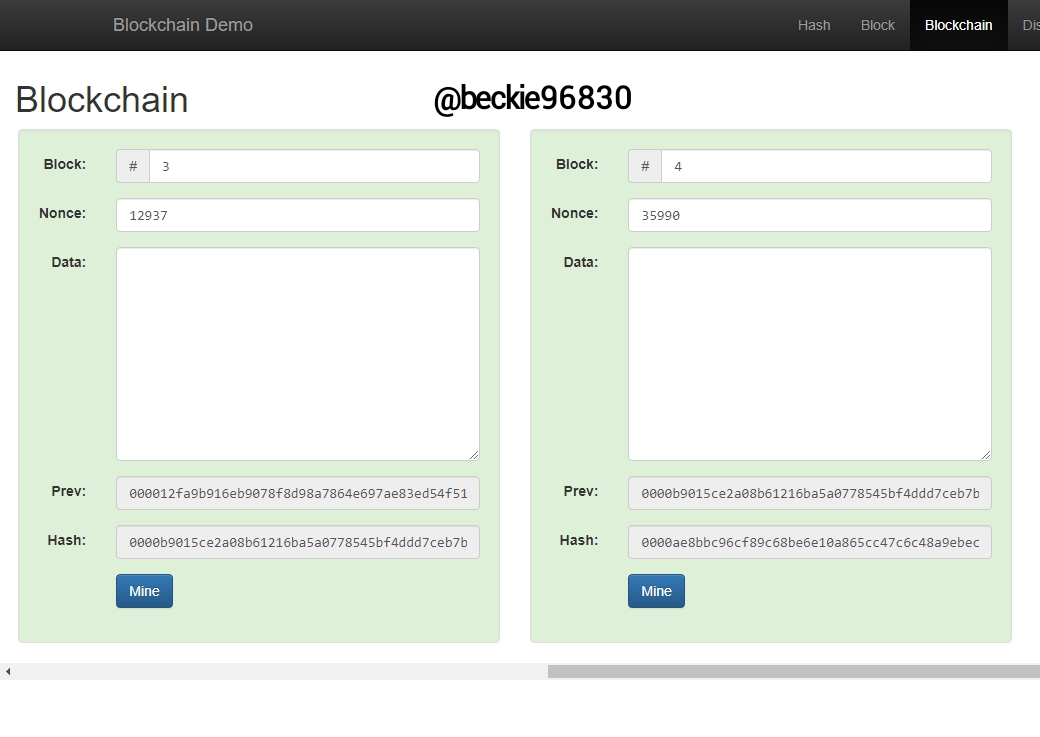Open the Block tab in navbar
The image size is (1040, 737).
878,25
